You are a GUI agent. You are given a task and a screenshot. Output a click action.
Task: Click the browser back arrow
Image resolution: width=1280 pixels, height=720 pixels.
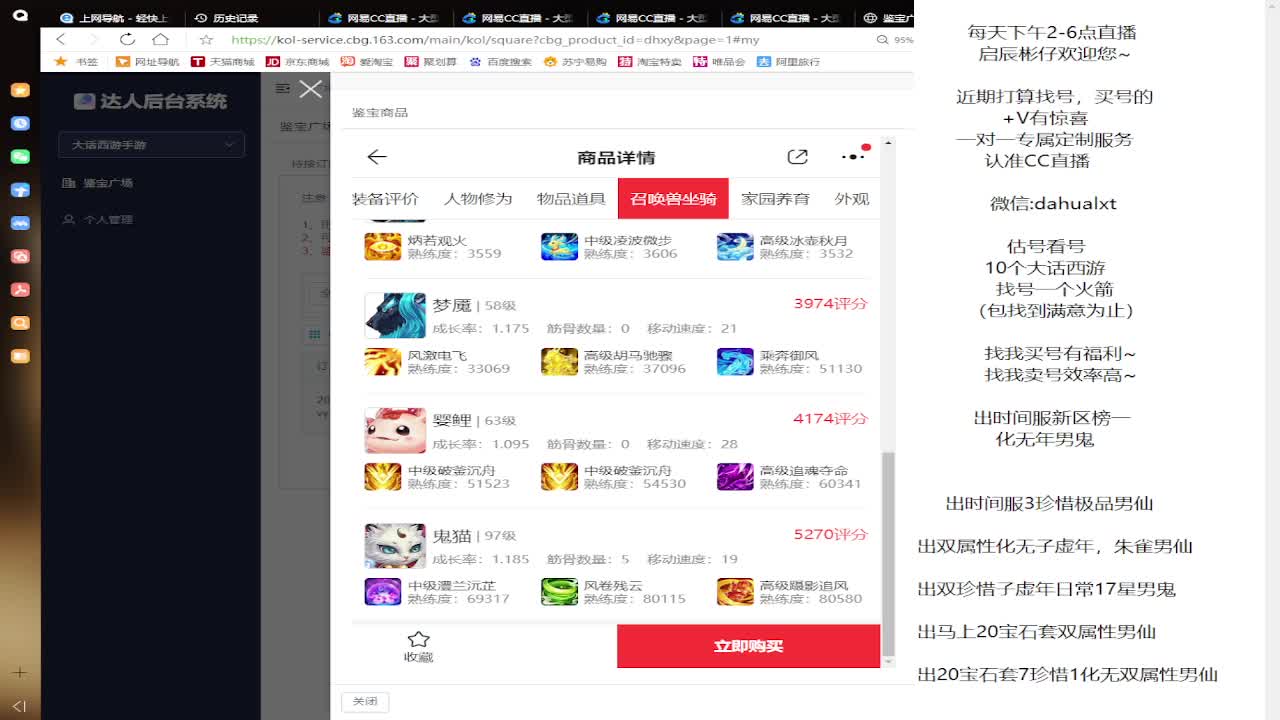point(61,39)
